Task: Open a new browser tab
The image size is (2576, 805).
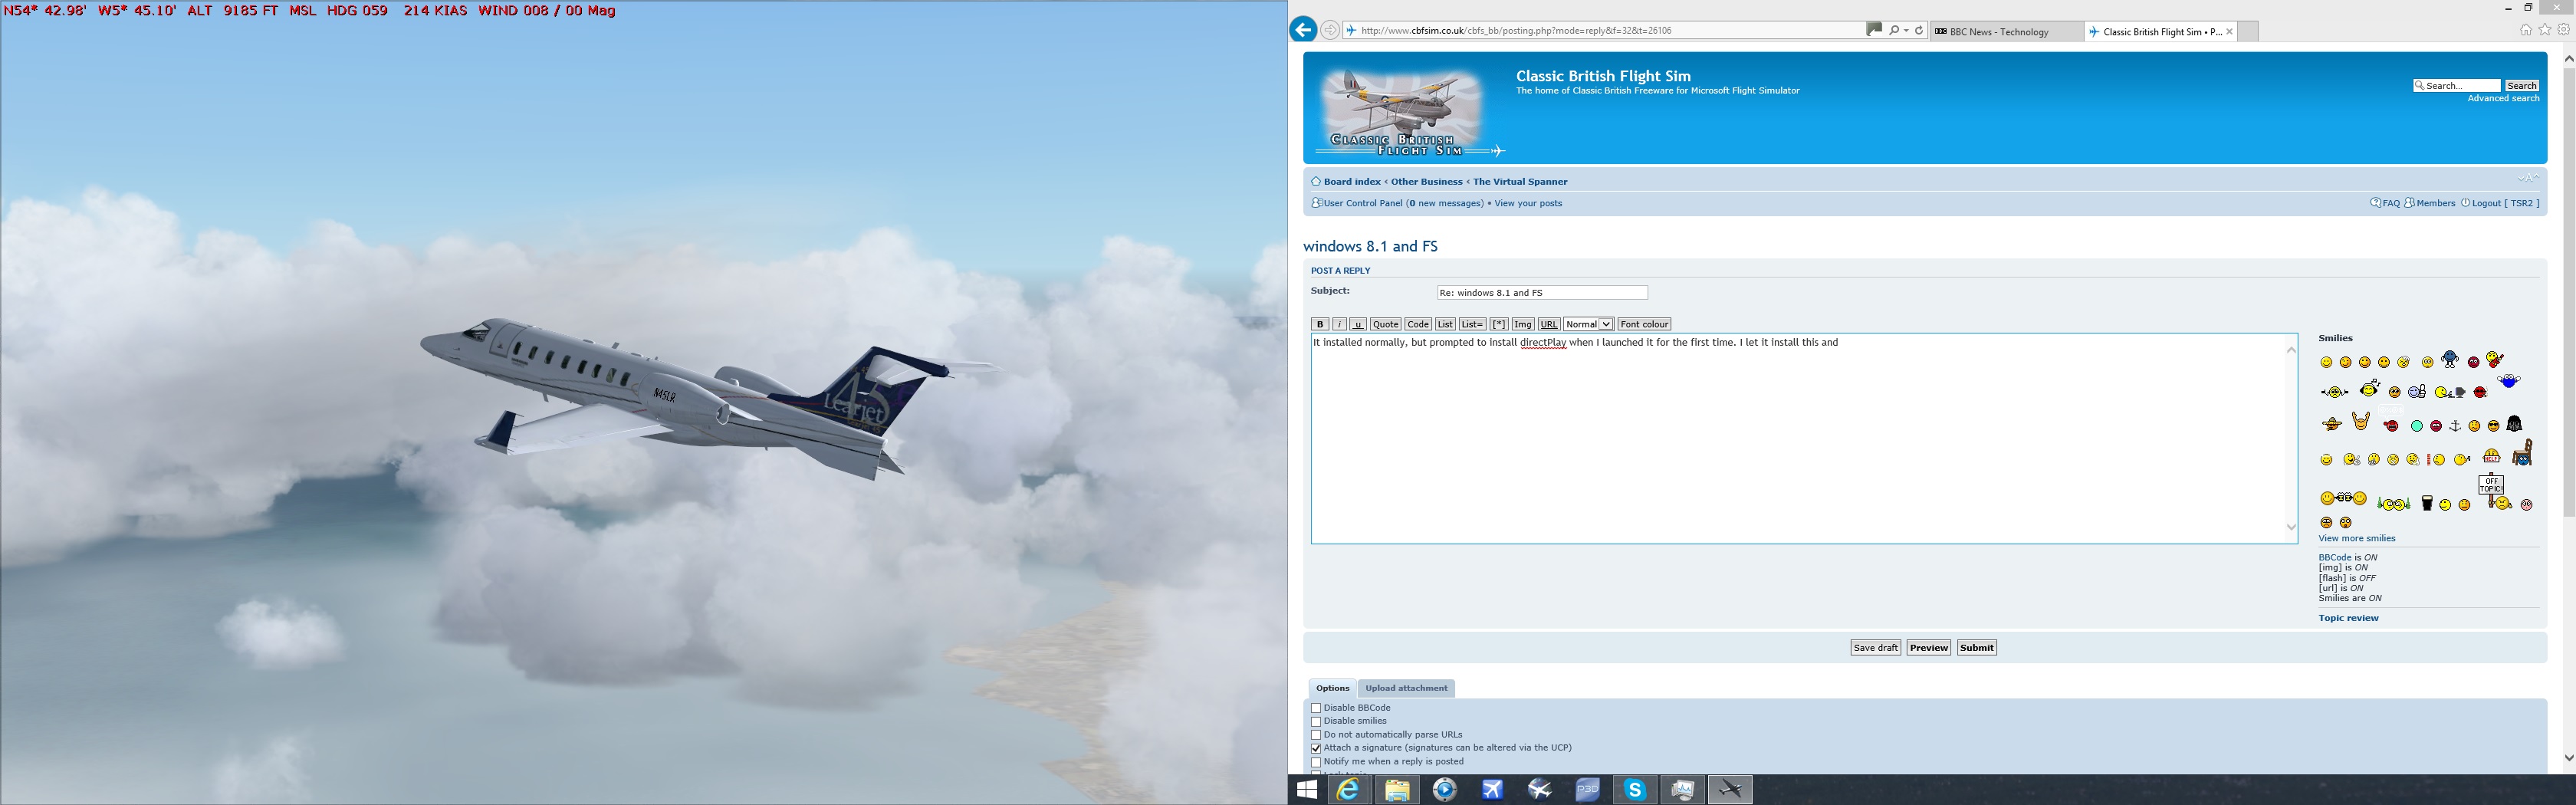Action: (2248, 32)
